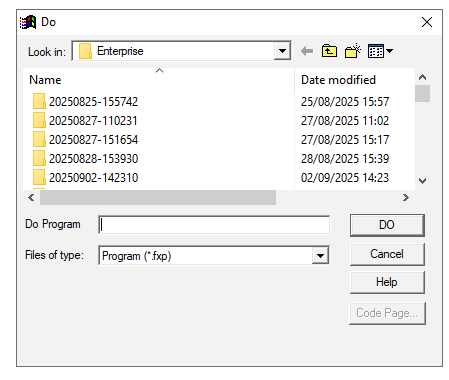This screenshot has height=380, width=449.
Task: Open Help for this dialog
Action: tap(387, 282)
